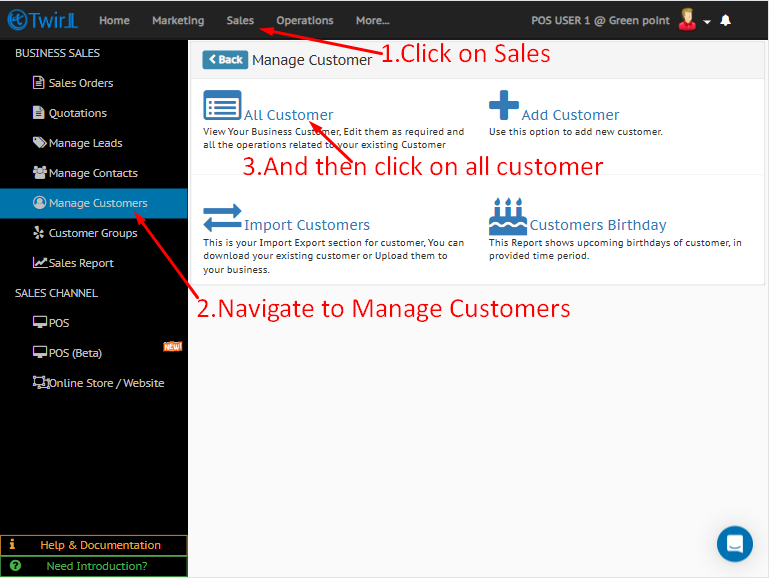Click the Twirll logo
This screenshot has width=769, height=578.
click(42, 20)
